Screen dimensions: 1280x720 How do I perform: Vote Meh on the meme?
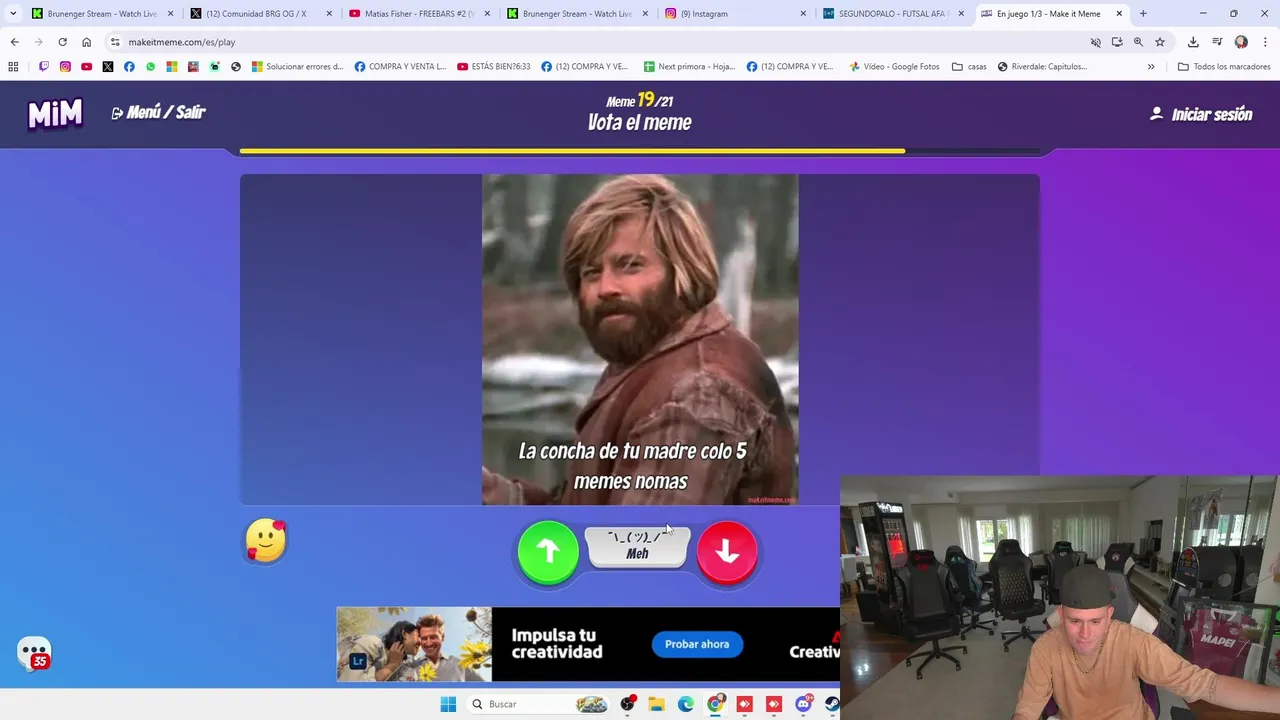637,547
